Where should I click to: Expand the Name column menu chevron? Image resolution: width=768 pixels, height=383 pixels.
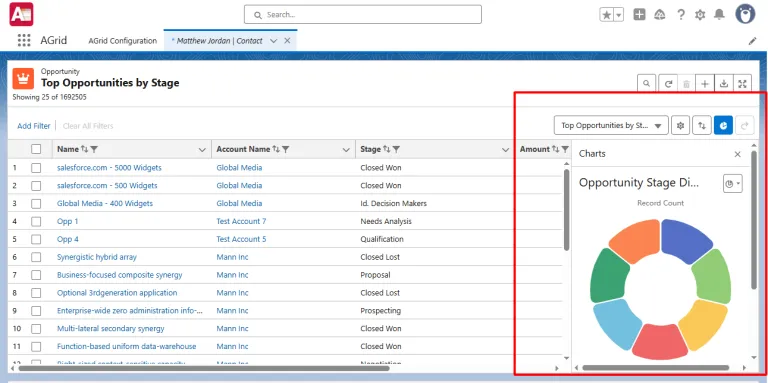click(202, 150)
